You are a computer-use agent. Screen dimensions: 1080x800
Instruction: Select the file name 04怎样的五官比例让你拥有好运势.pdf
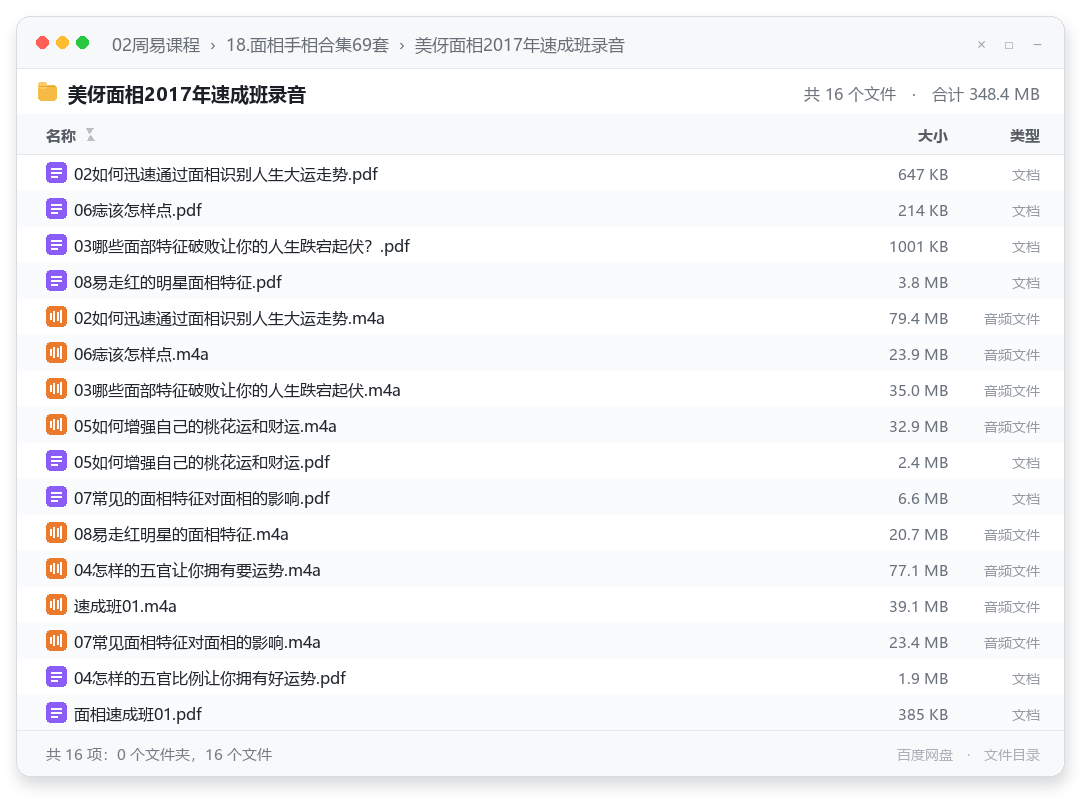pyautogui.click(x=209, y=679)
